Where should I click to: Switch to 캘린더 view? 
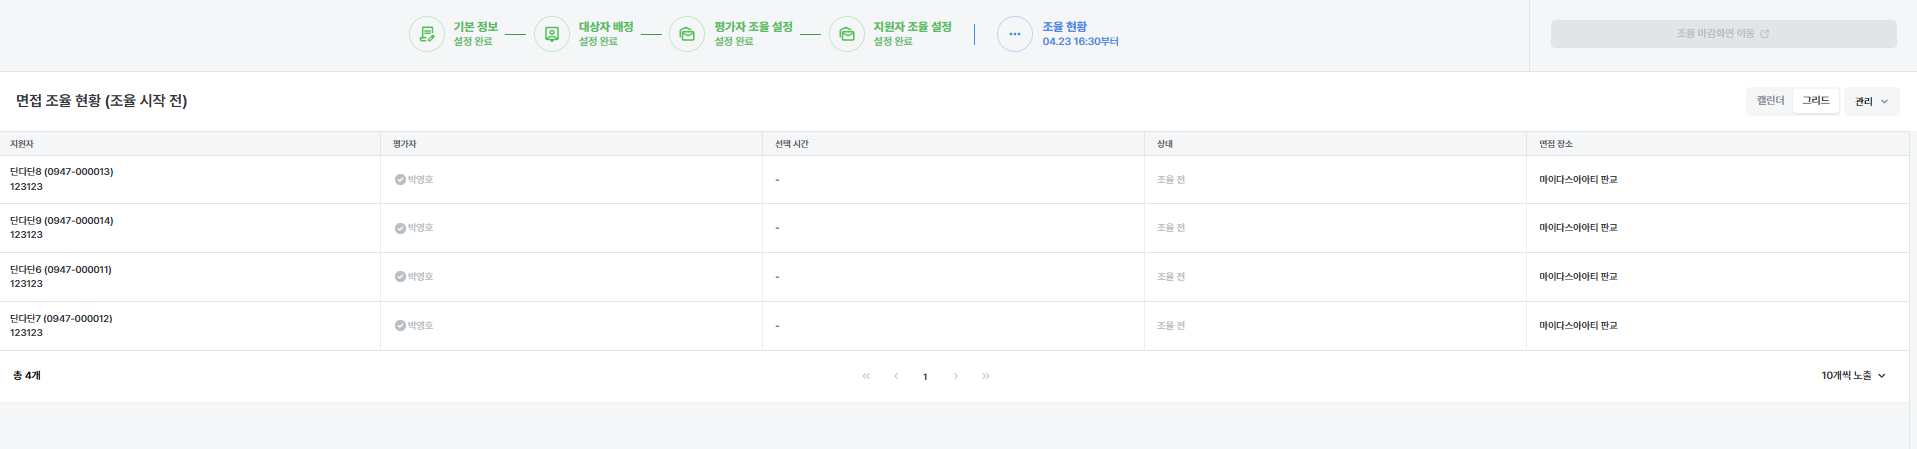(x=1770, y=101)
